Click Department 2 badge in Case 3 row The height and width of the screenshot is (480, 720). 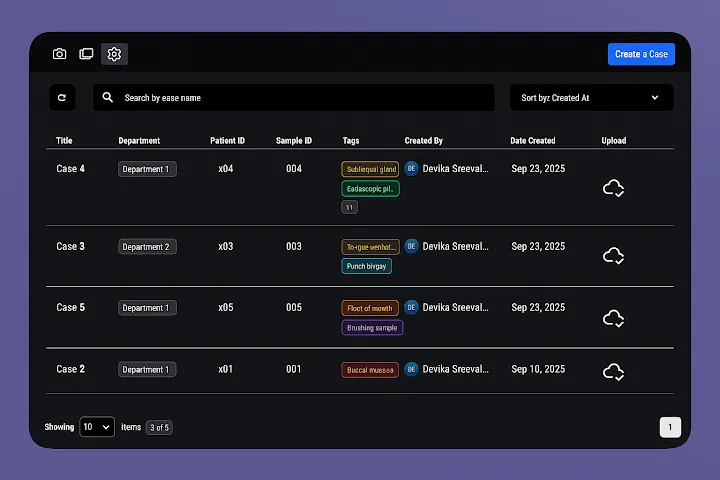coord(147,247)
